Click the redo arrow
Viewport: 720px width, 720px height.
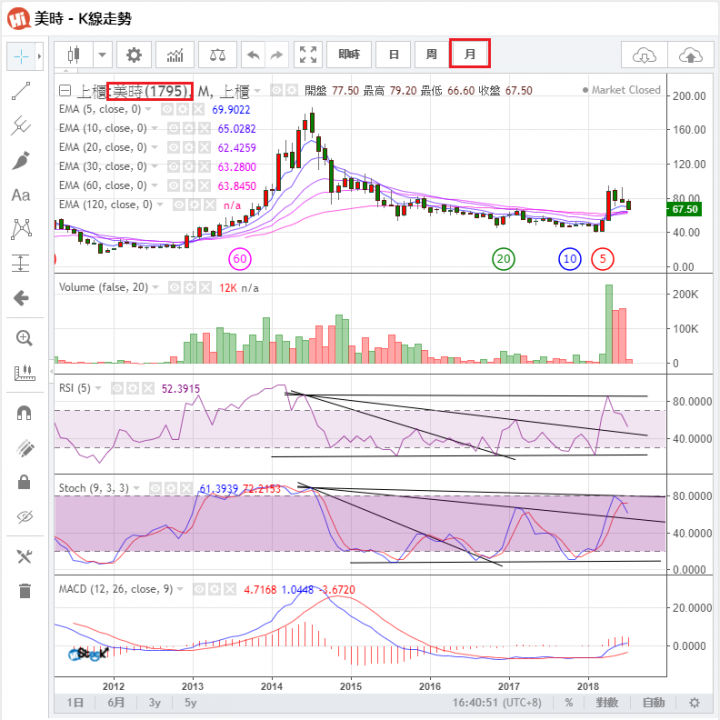(x=276, y=55)
